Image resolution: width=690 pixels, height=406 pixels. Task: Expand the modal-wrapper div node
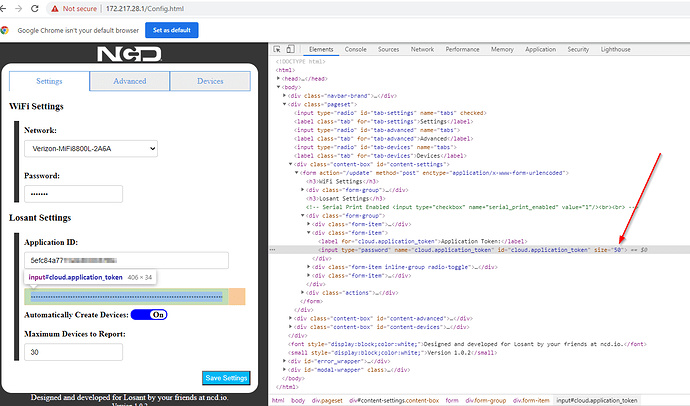click(x=285, y=370)
